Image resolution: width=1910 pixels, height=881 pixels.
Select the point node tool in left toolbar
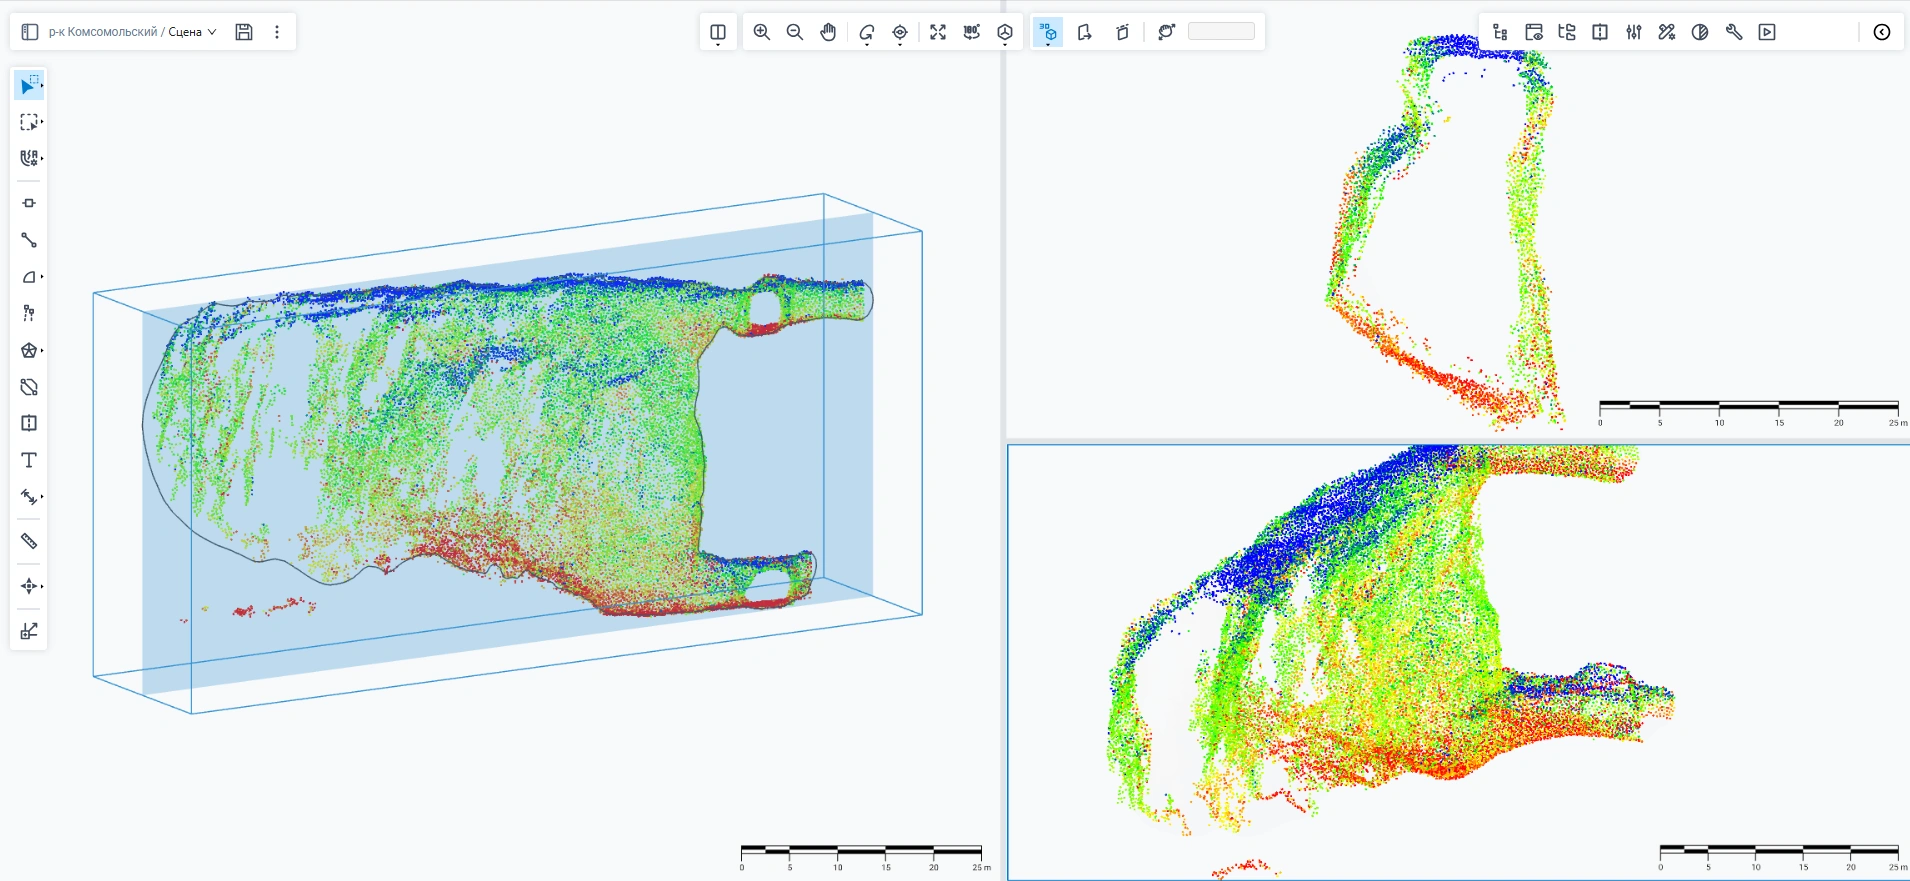[29, 203]
